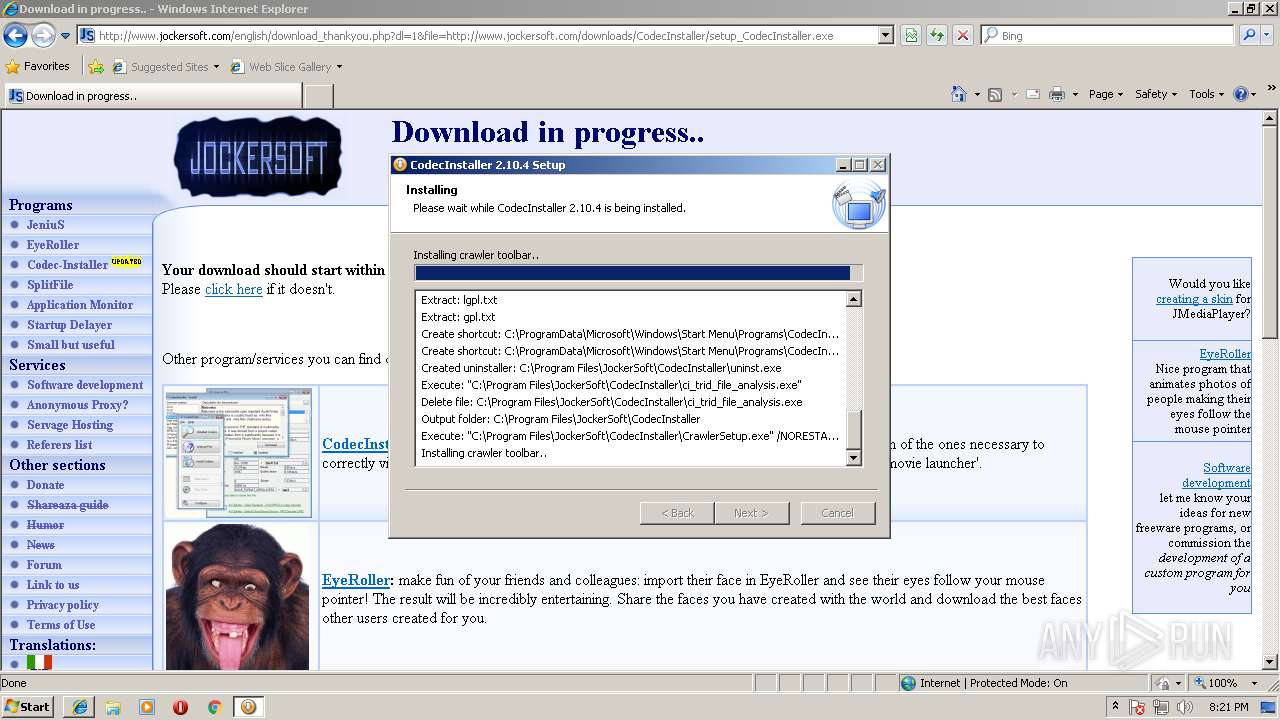Expand the Print options dropdown arrow

click(1075, 94)
